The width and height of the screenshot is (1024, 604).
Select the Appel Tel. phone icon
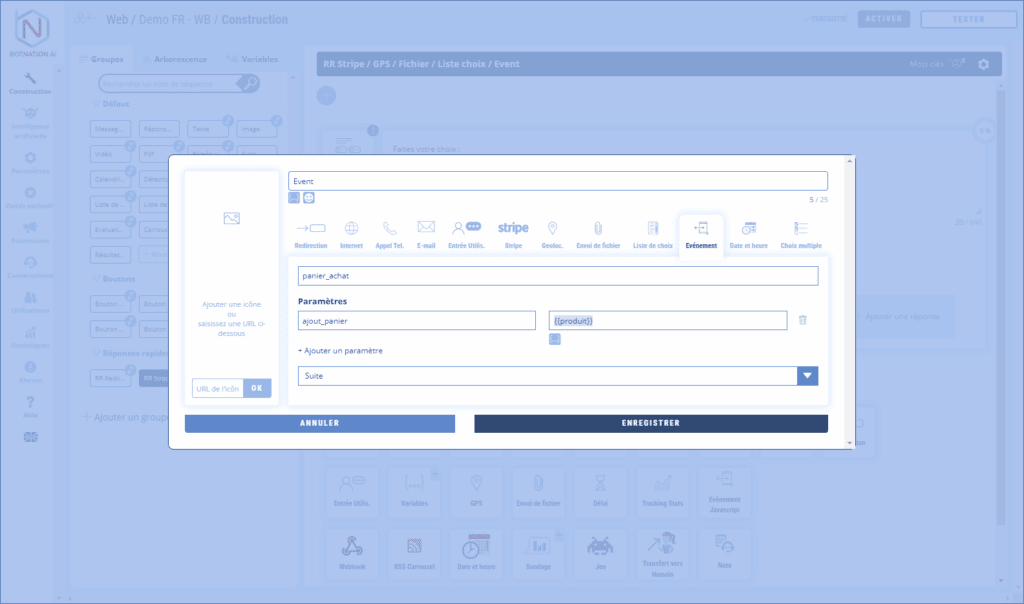pos(389,229)
